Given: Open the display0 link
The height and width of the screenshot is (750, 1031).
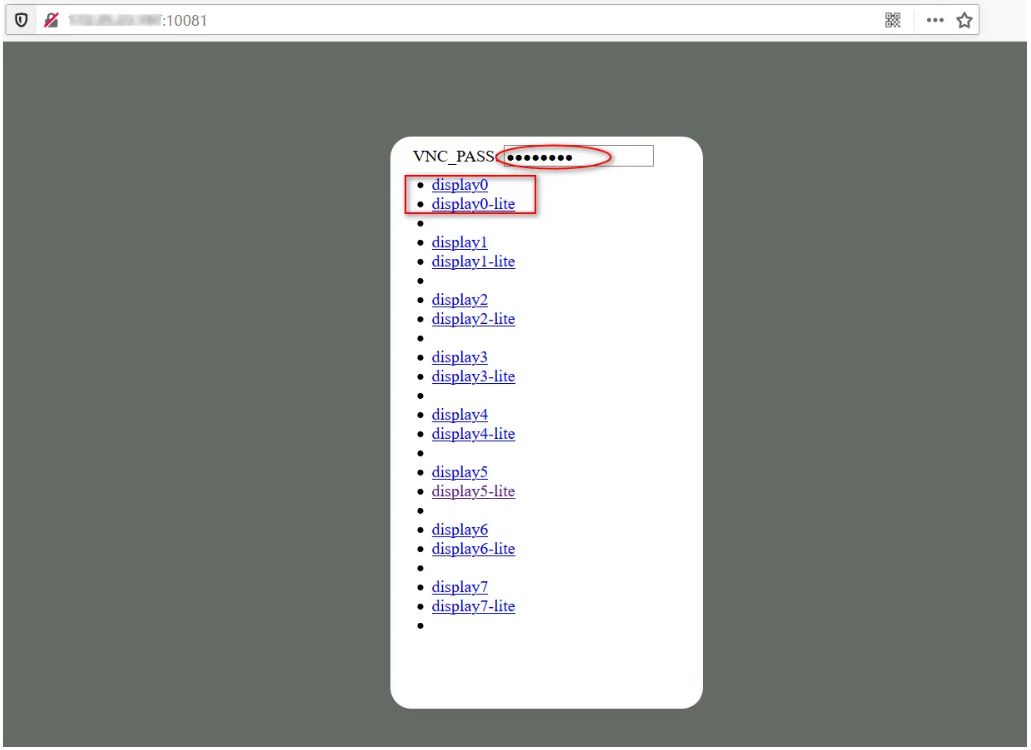Looking at the screenshot, I should coord(459,185).
